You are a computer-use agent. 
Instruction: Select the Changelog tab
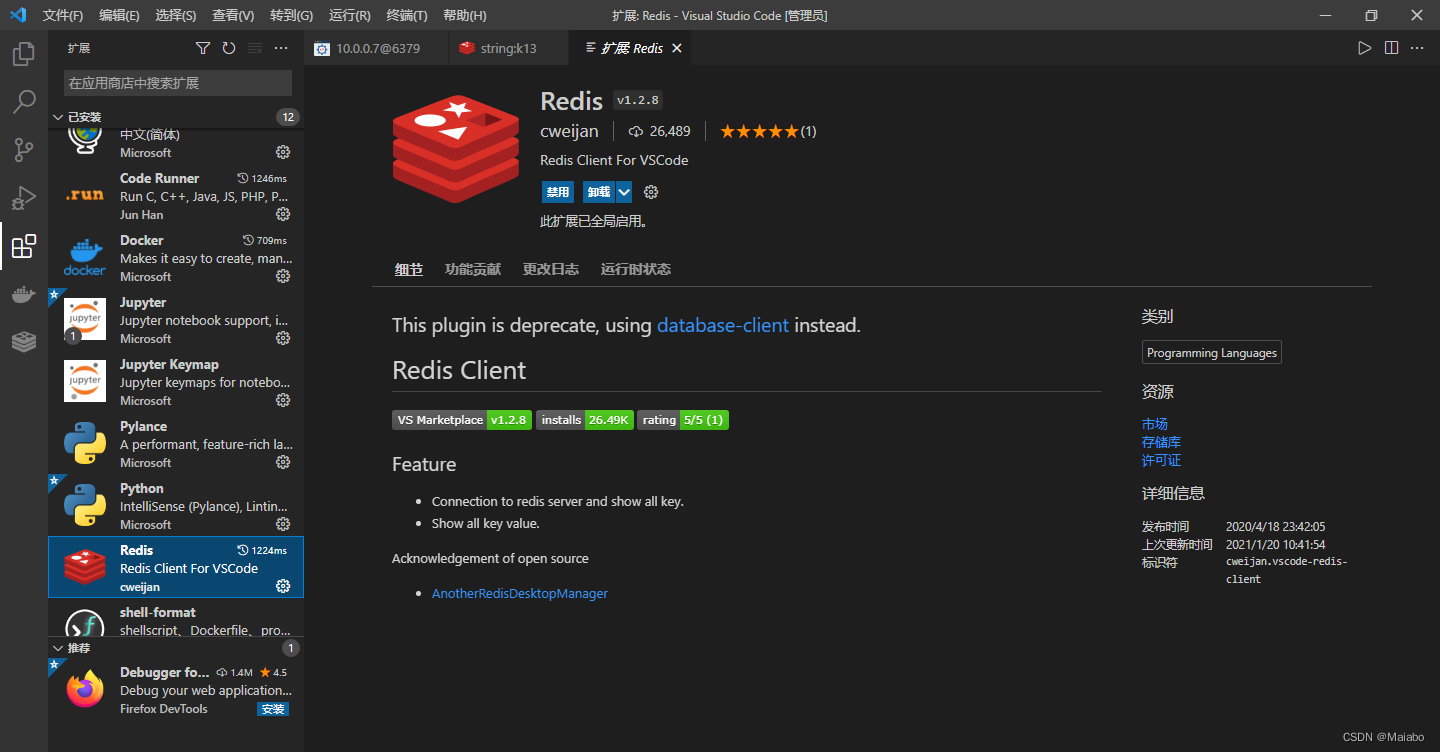tap(550, 269)
